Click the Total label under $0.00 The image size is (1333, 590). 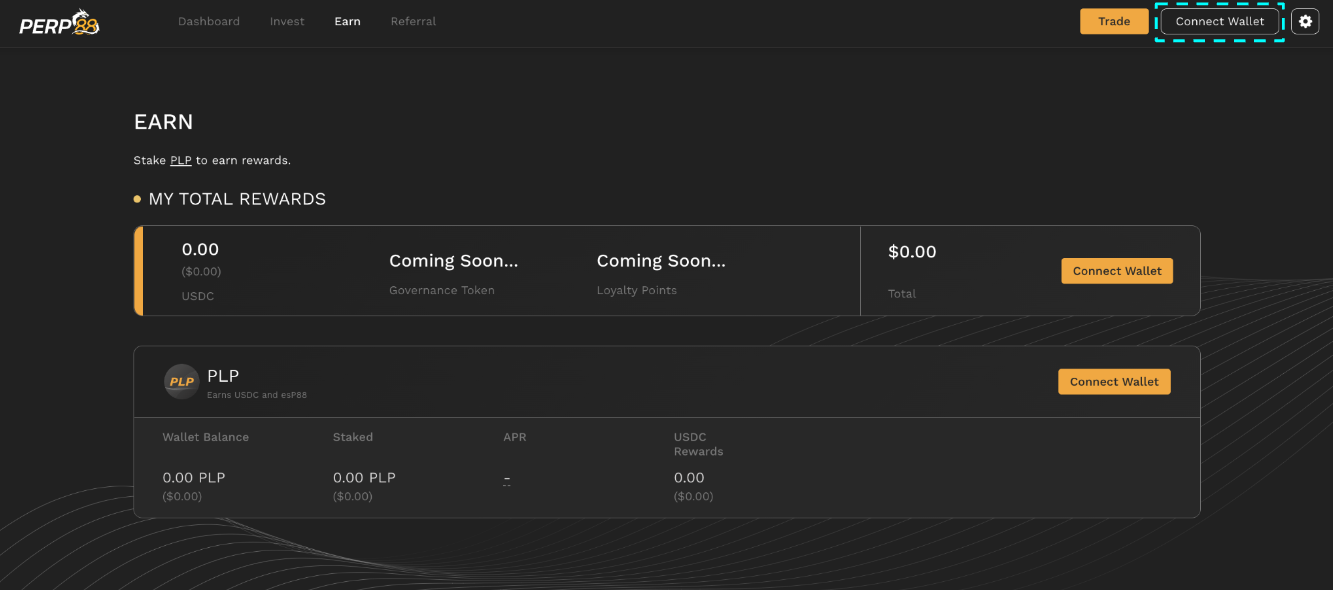[902, 294]
